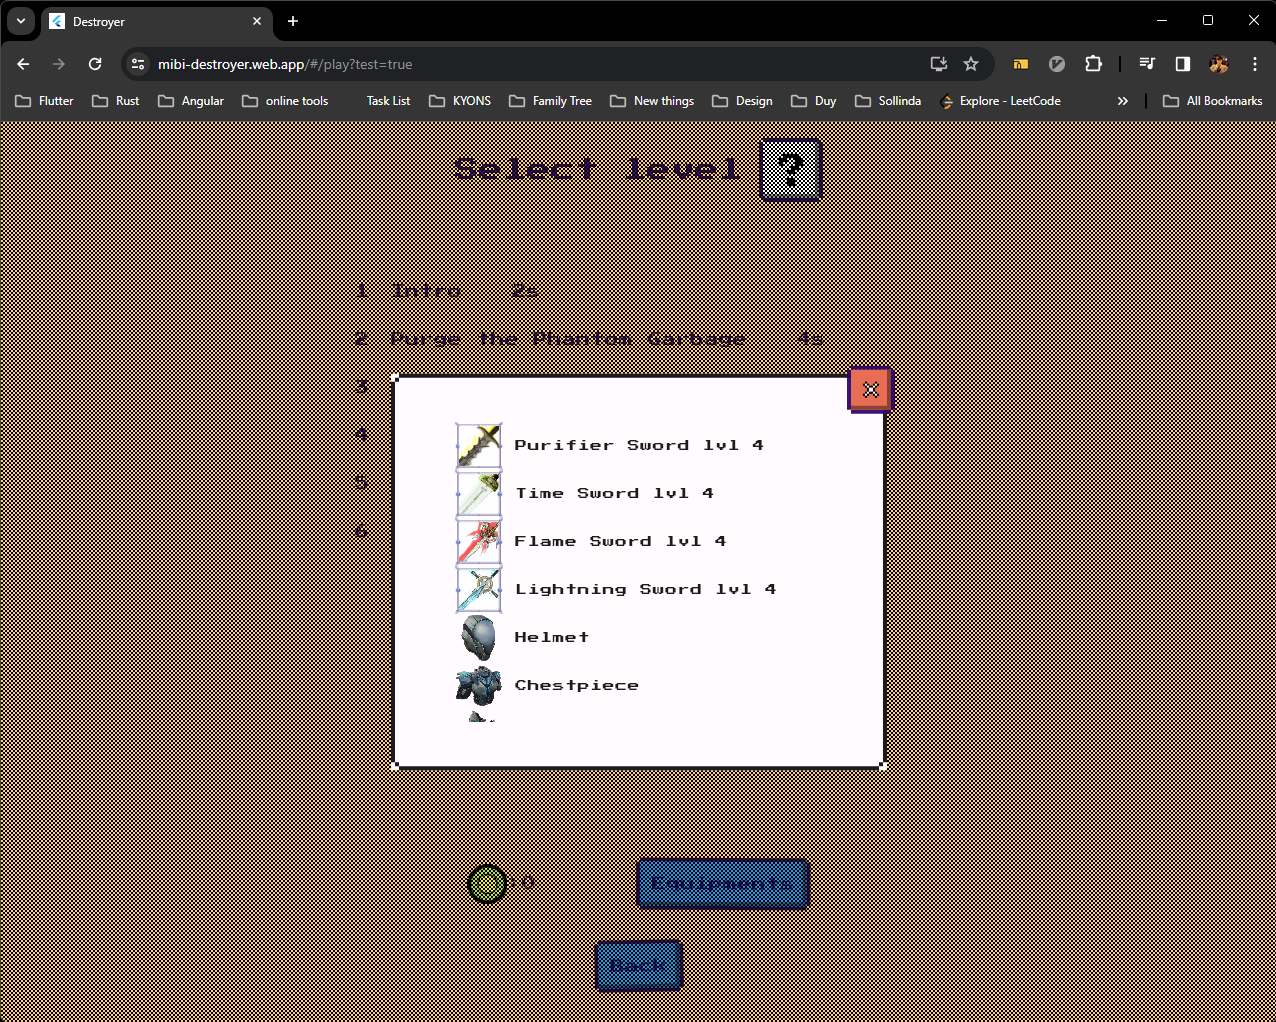The image size is (1276, 1022).
Task: Select the Flame Sword lvl 4 icon
Action: (x=478, y=541)
